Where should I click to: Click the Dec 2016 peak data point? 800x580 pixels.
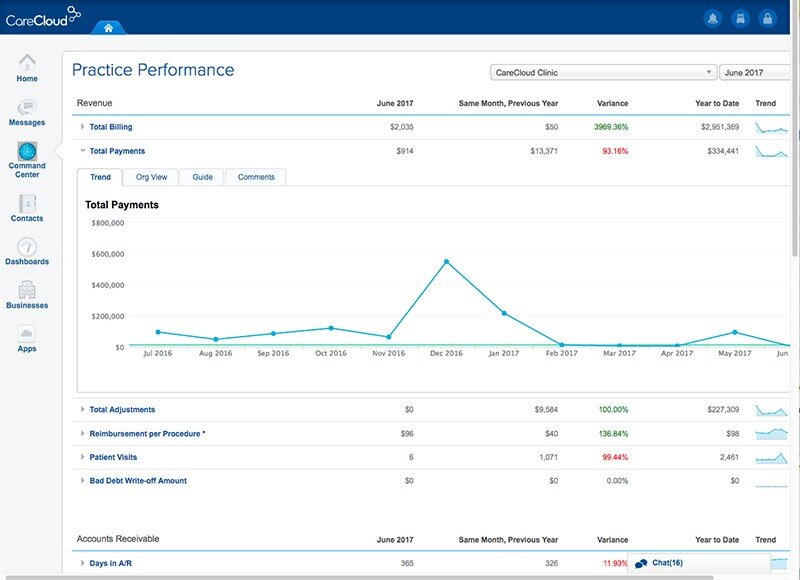pos(446,262)
